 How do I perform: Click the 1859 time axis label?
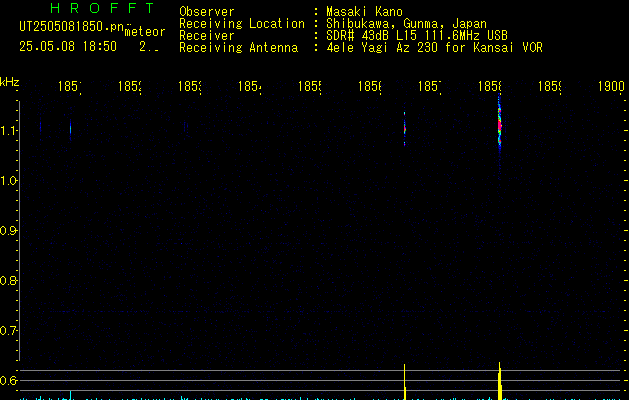coord(550,86)
